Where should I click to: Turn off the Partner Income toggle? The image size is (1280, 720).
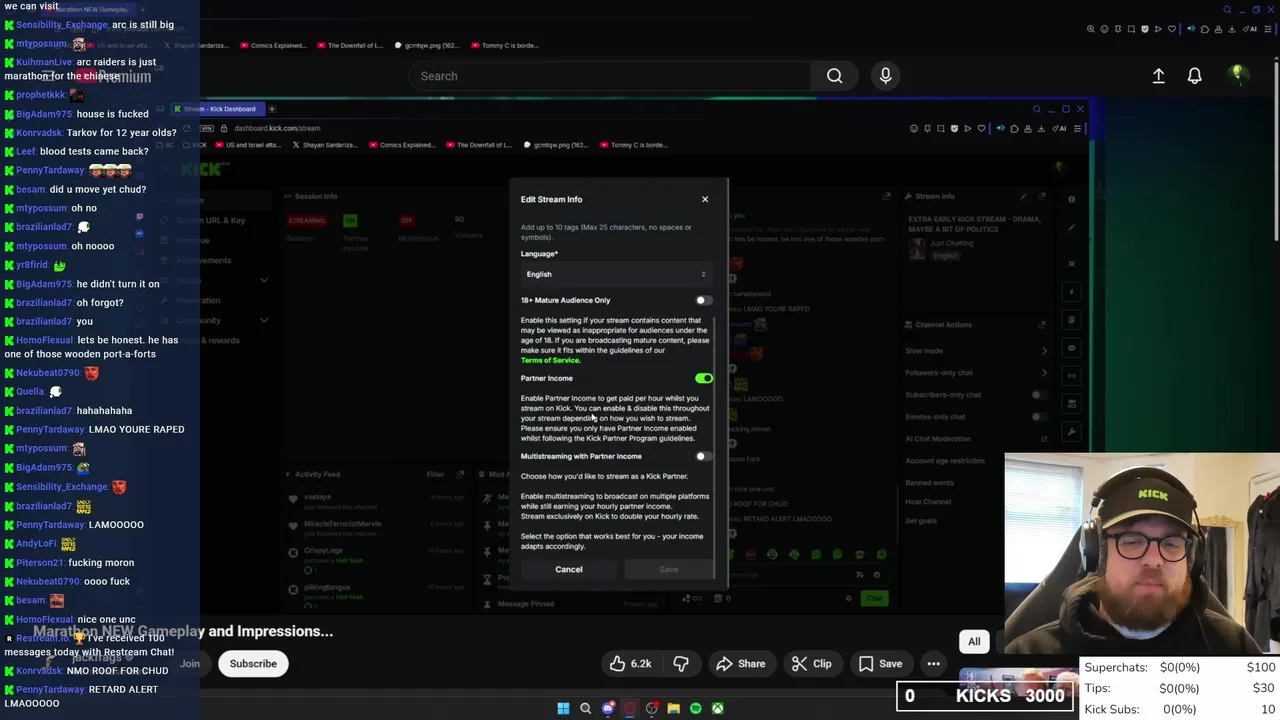click(x=704, y=378)
